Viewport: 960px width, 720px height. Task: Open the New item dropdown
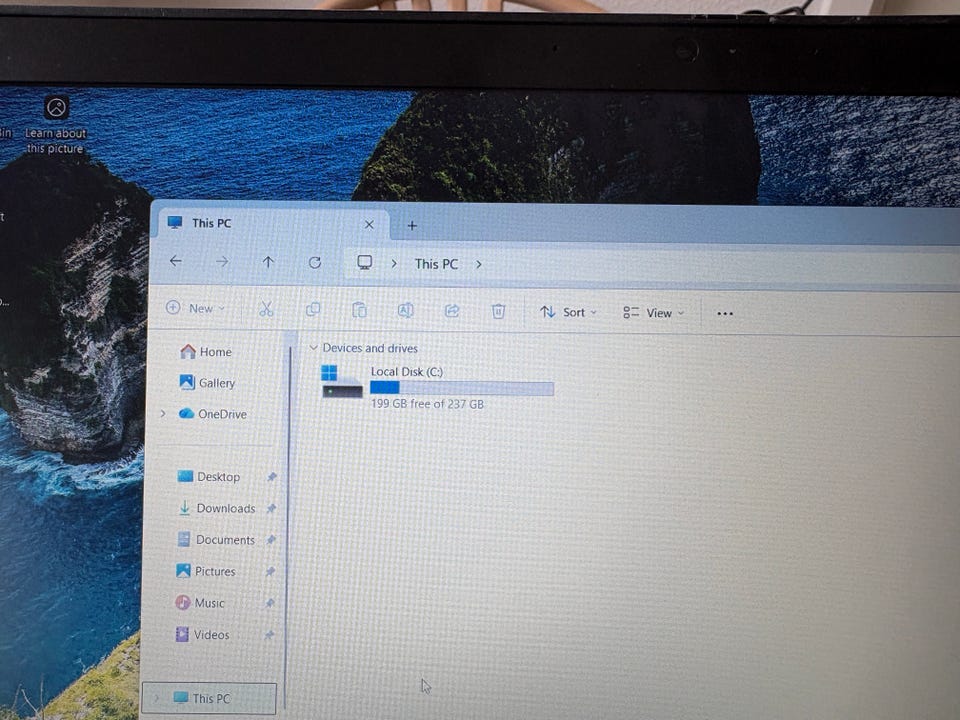tap(195, 308)
